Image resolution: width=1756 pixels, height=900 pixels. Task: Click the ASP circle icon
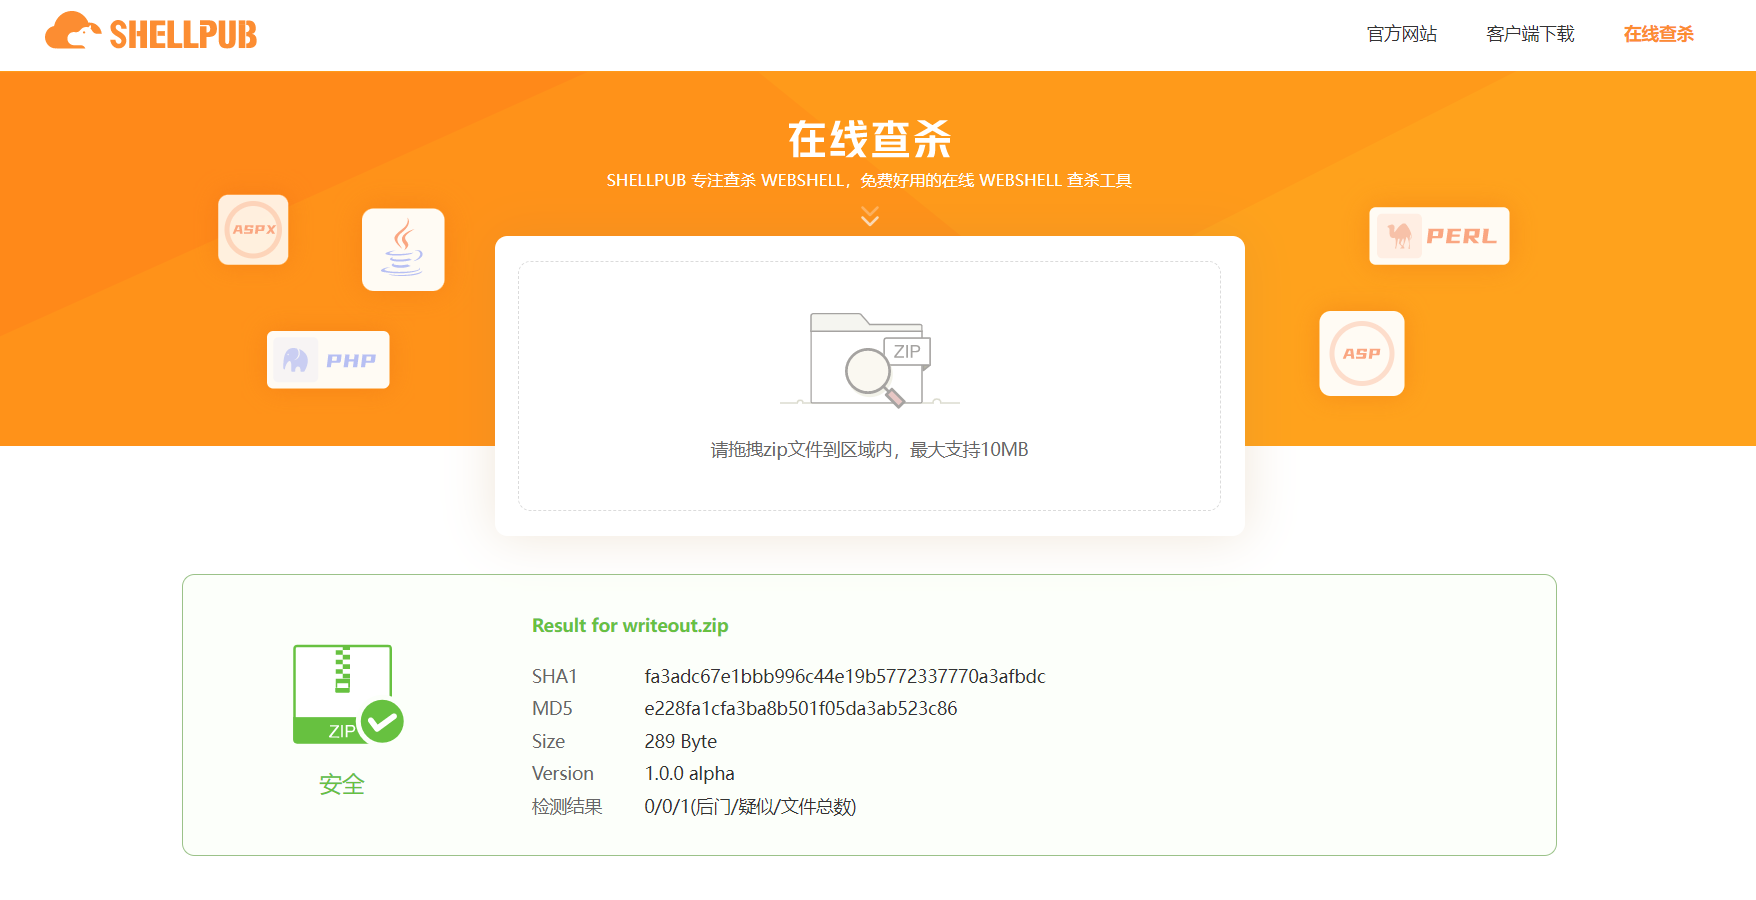pyautogui.click(x=1360, y=353)
